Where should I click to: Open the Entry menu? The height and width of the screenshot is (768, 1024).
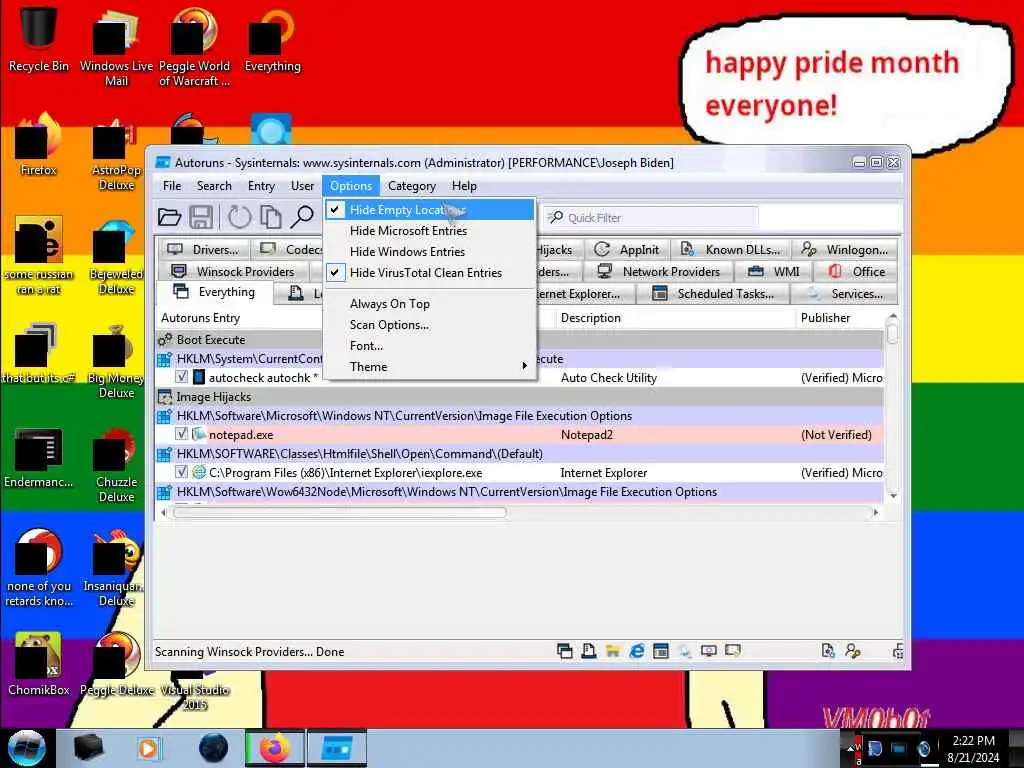tap(261, 186)
